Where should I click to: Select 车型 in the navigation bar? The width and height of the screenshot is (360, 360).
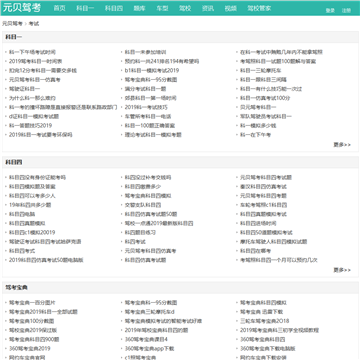pos(162,8)
